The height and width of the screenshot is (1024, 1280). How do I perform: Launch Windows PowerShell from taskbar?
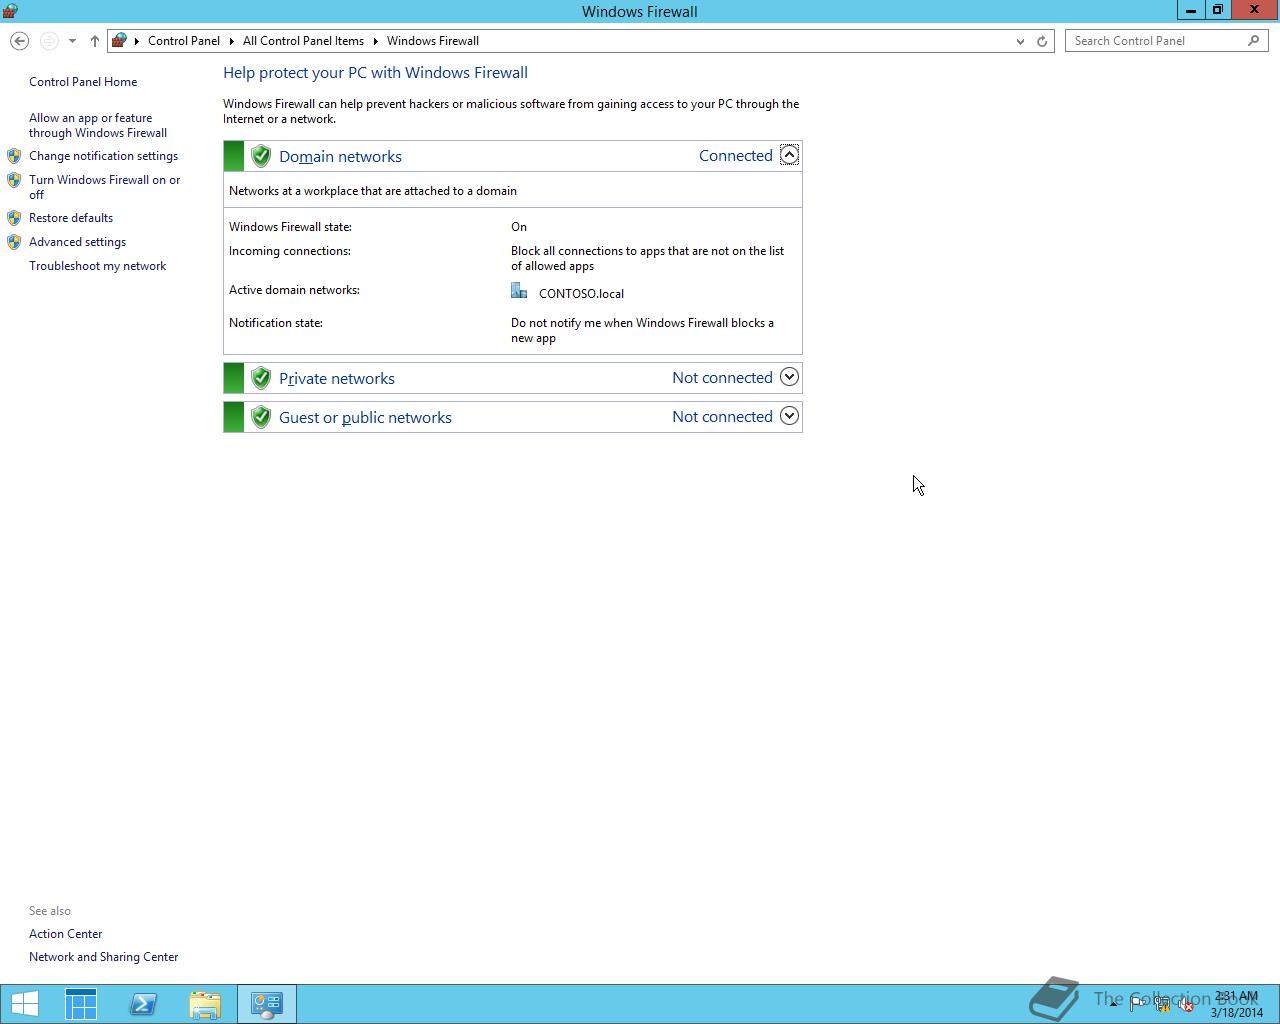coord(143,1004)
